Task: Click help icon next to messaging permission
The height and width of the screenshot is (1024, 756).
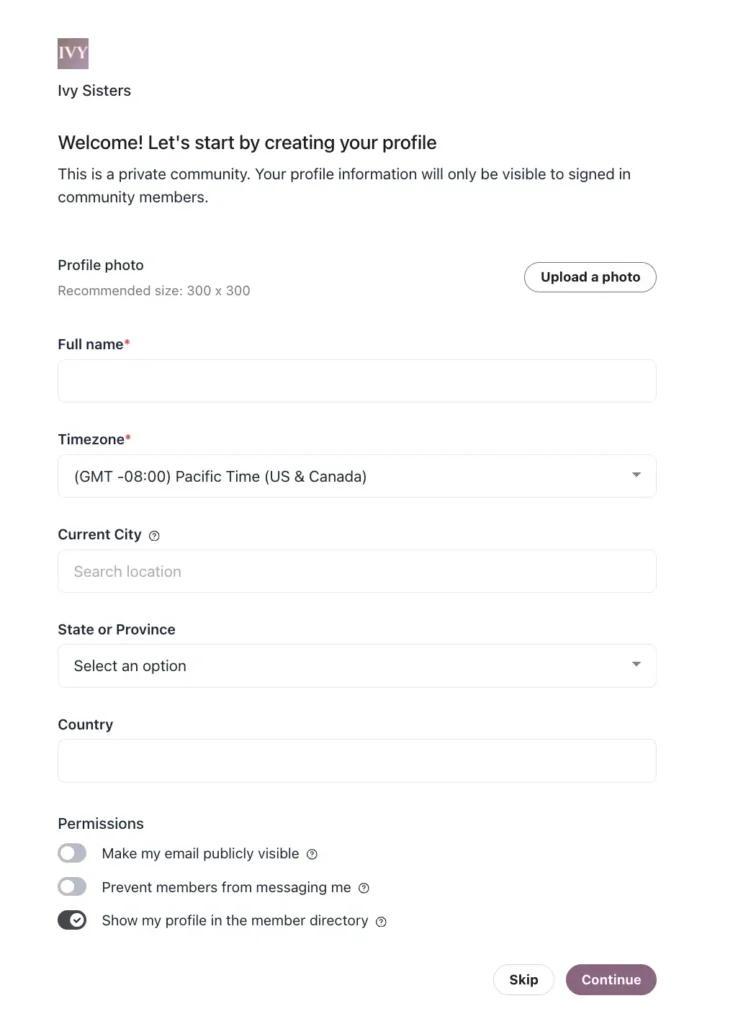Action: [x=364, y=888]
